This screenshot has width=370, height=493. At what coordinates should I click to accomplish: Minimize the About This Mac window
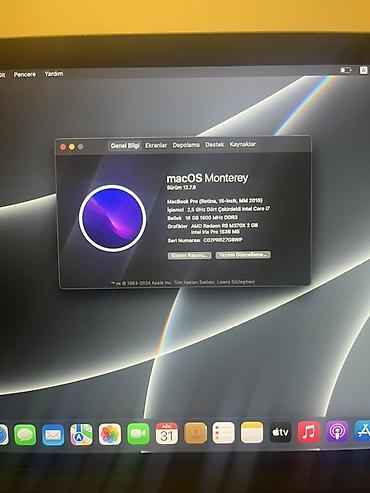(x=72, y=147)
